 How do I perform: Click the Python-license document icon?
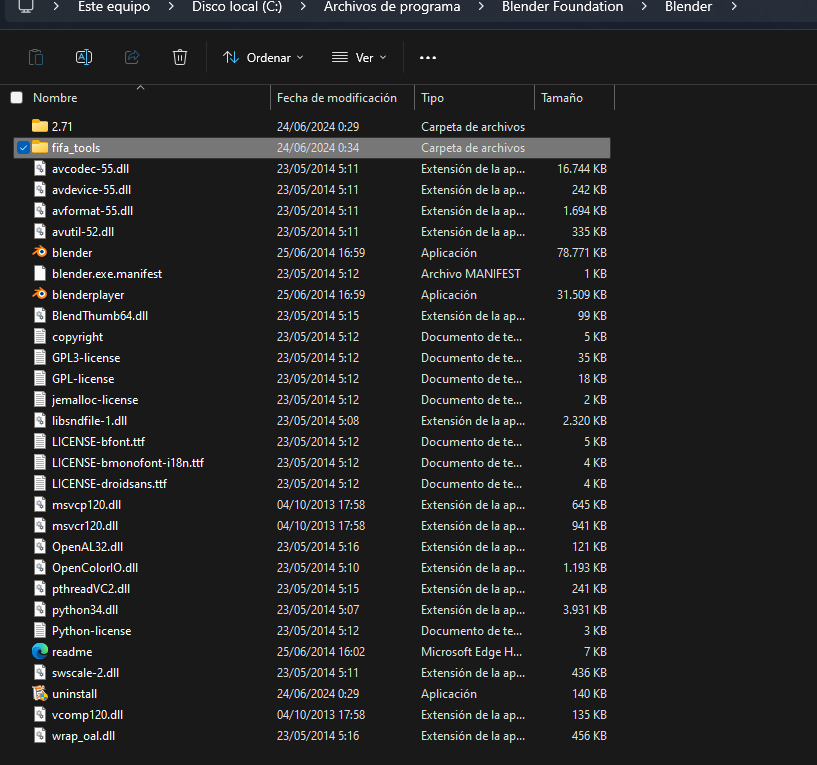click(x=40, y=631)
